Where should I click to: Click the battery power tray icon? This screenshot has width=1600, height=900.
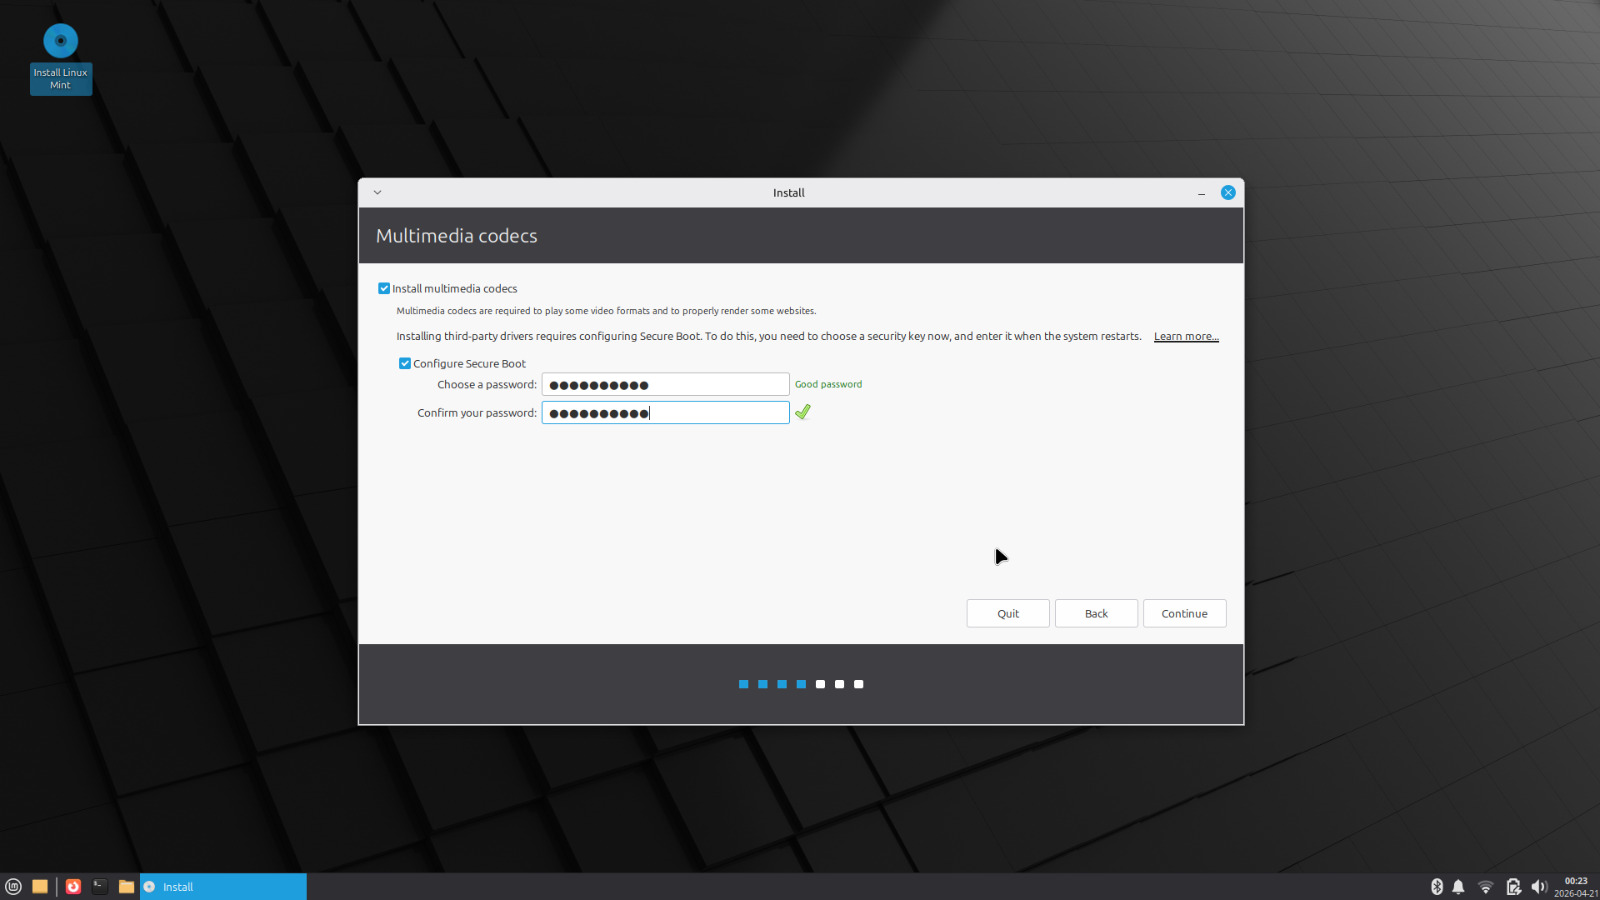tap(1513, 886)
